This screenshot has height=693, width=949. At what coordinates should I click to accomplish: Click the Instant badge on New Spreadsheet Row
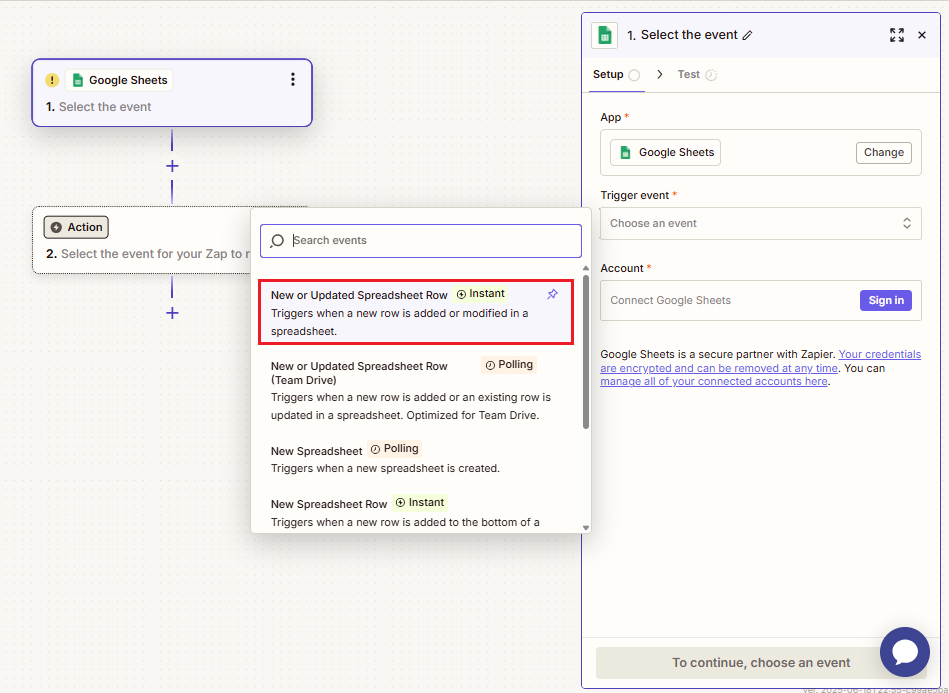tap(420, 502)
